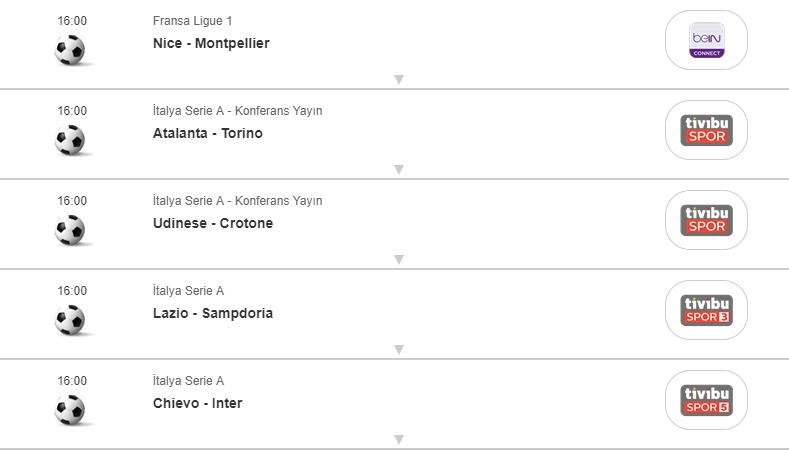Image resolution: width=789 pixels, height=451 pixels.
Task: Open the Tivibu Spor 5 channel logo
Action: (x=706, y=400)
